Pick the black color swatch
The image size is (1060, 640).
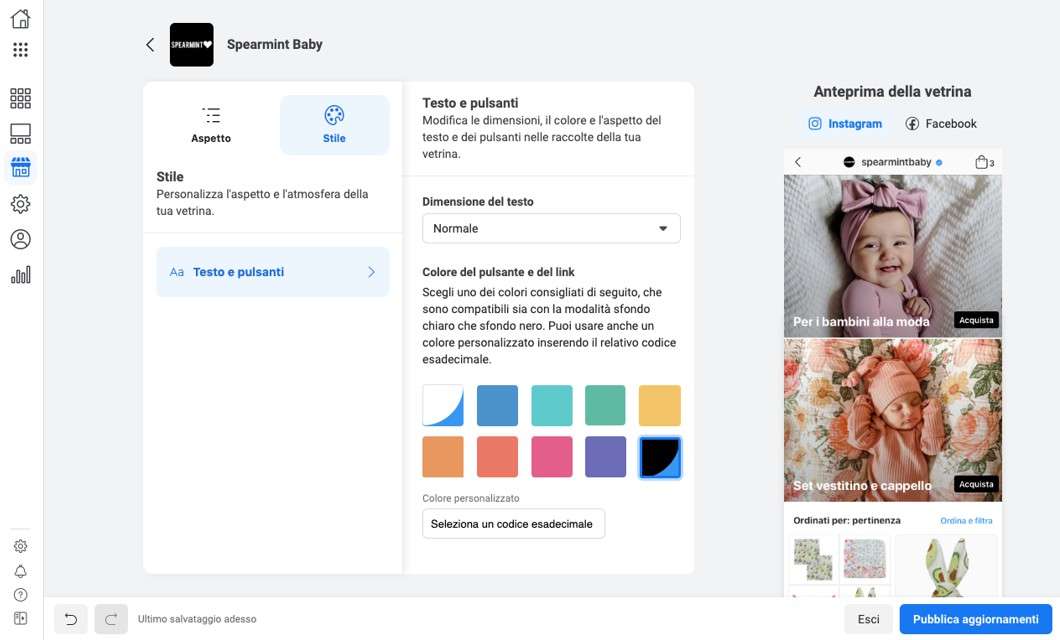(x=660, y=457)
